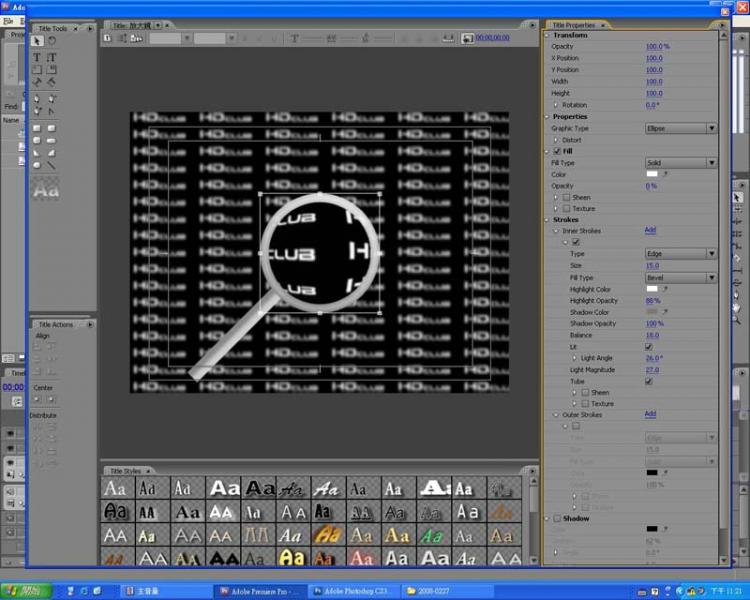Select the Rectangle shape tool
The image size is (750, 600).
click(37, 128)
